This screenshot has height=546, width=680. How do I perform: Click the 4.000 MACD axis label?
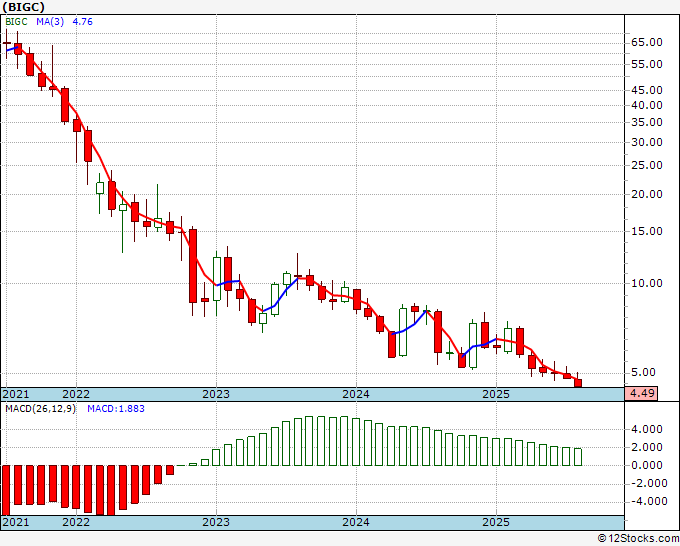pos(647,429)
